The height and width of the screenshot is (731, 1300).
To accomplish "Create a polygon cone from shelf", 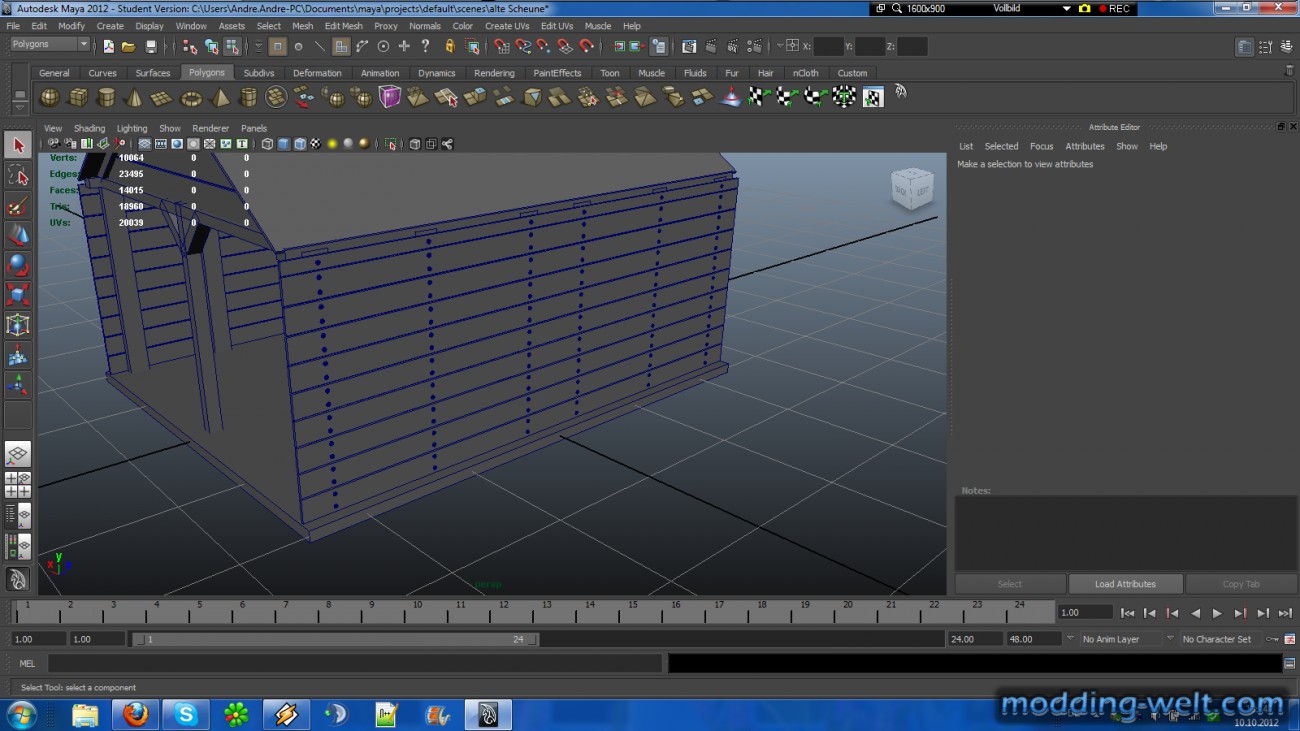I will pos(133,97).
